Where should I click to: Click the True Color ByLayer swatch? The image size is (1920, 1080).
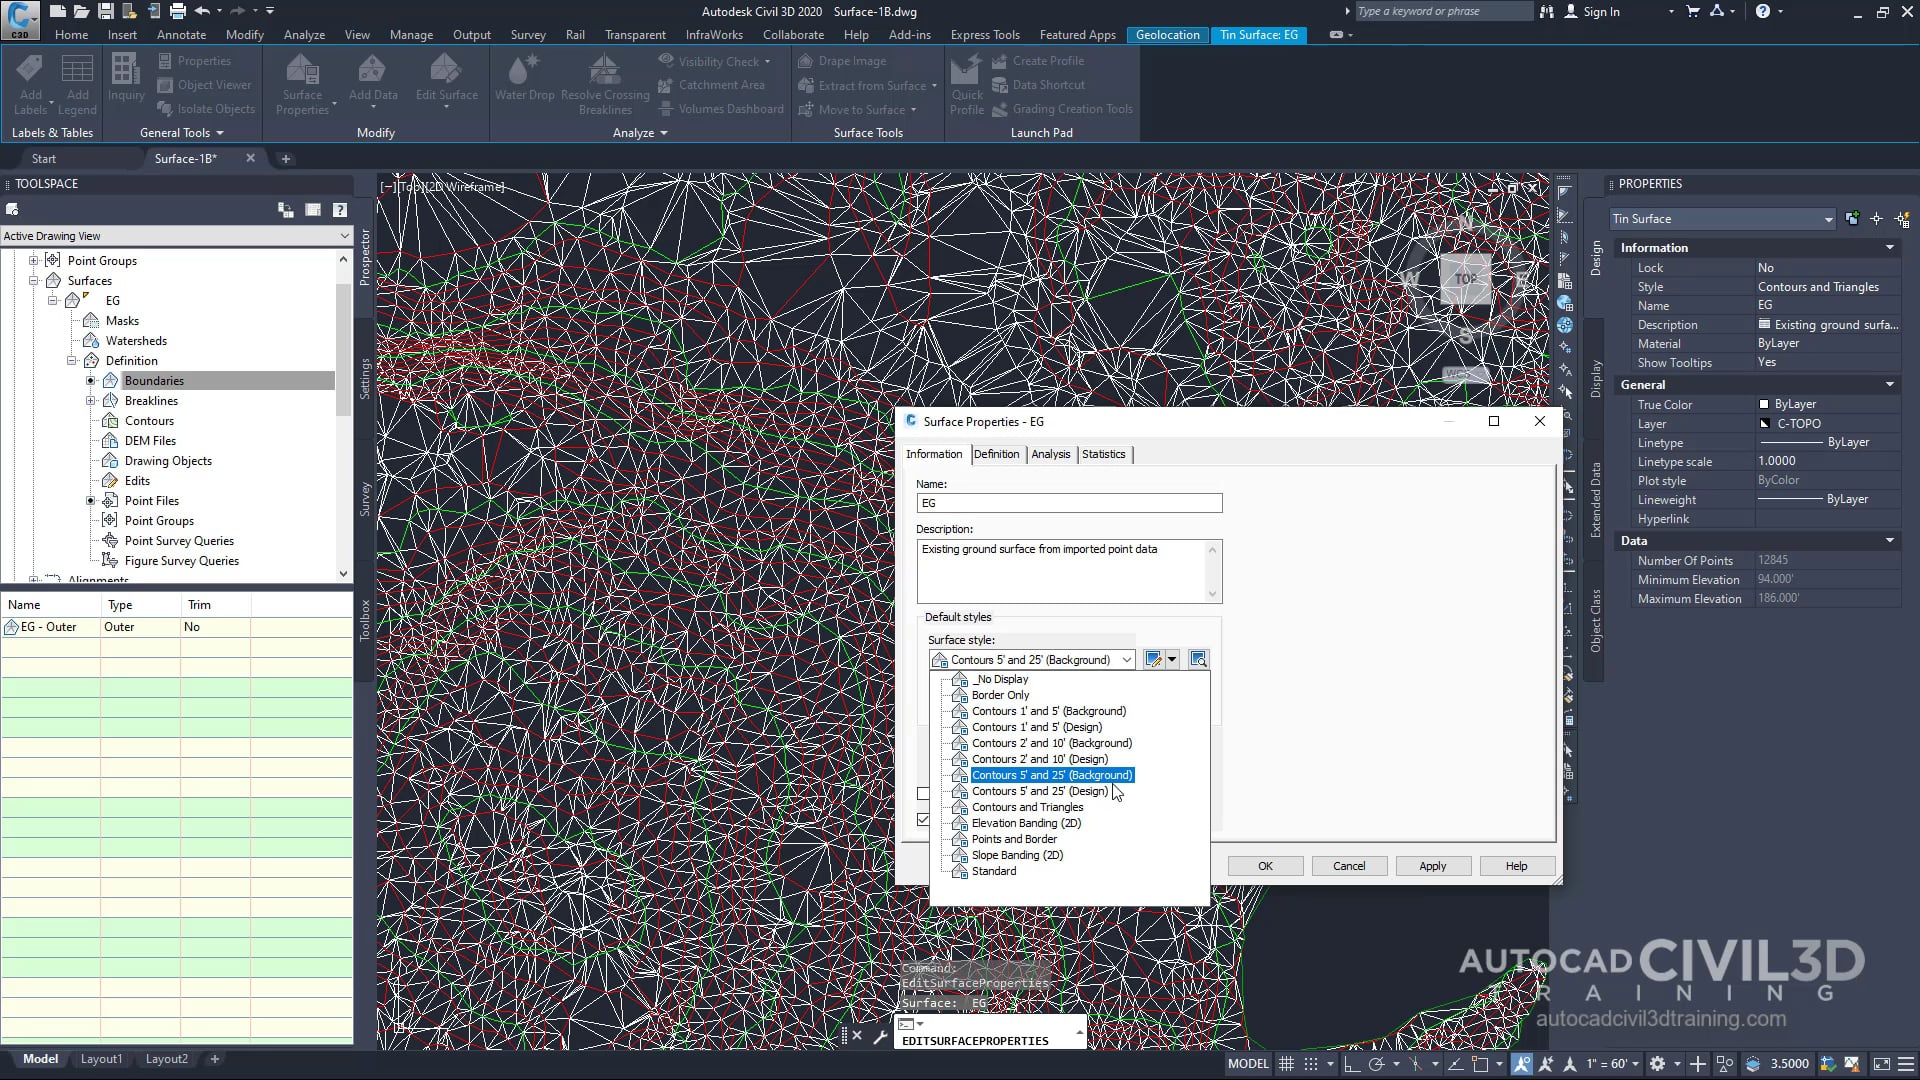click(1764, 405)
